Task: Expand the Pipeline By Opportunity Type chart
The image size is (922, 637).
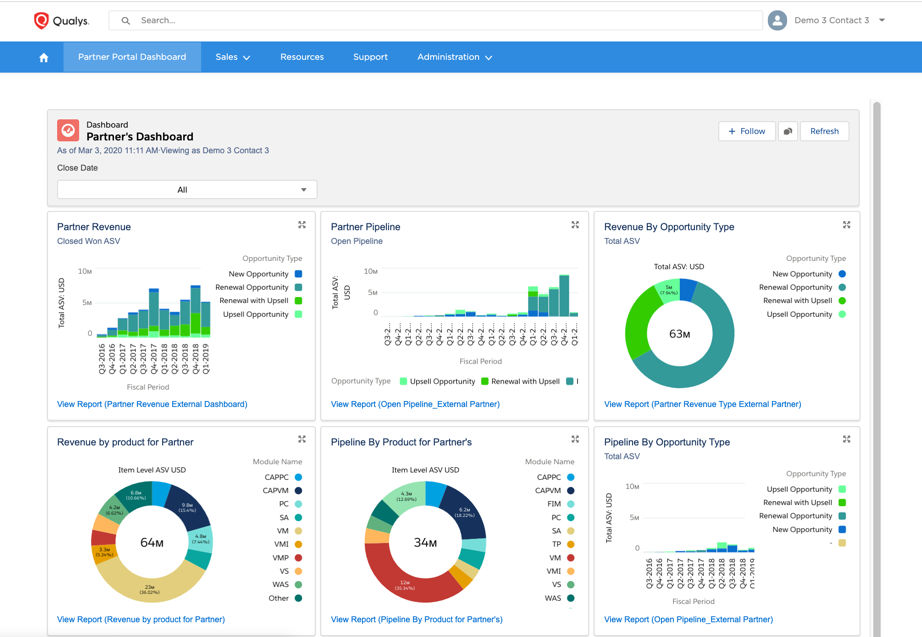Action: 847,439
